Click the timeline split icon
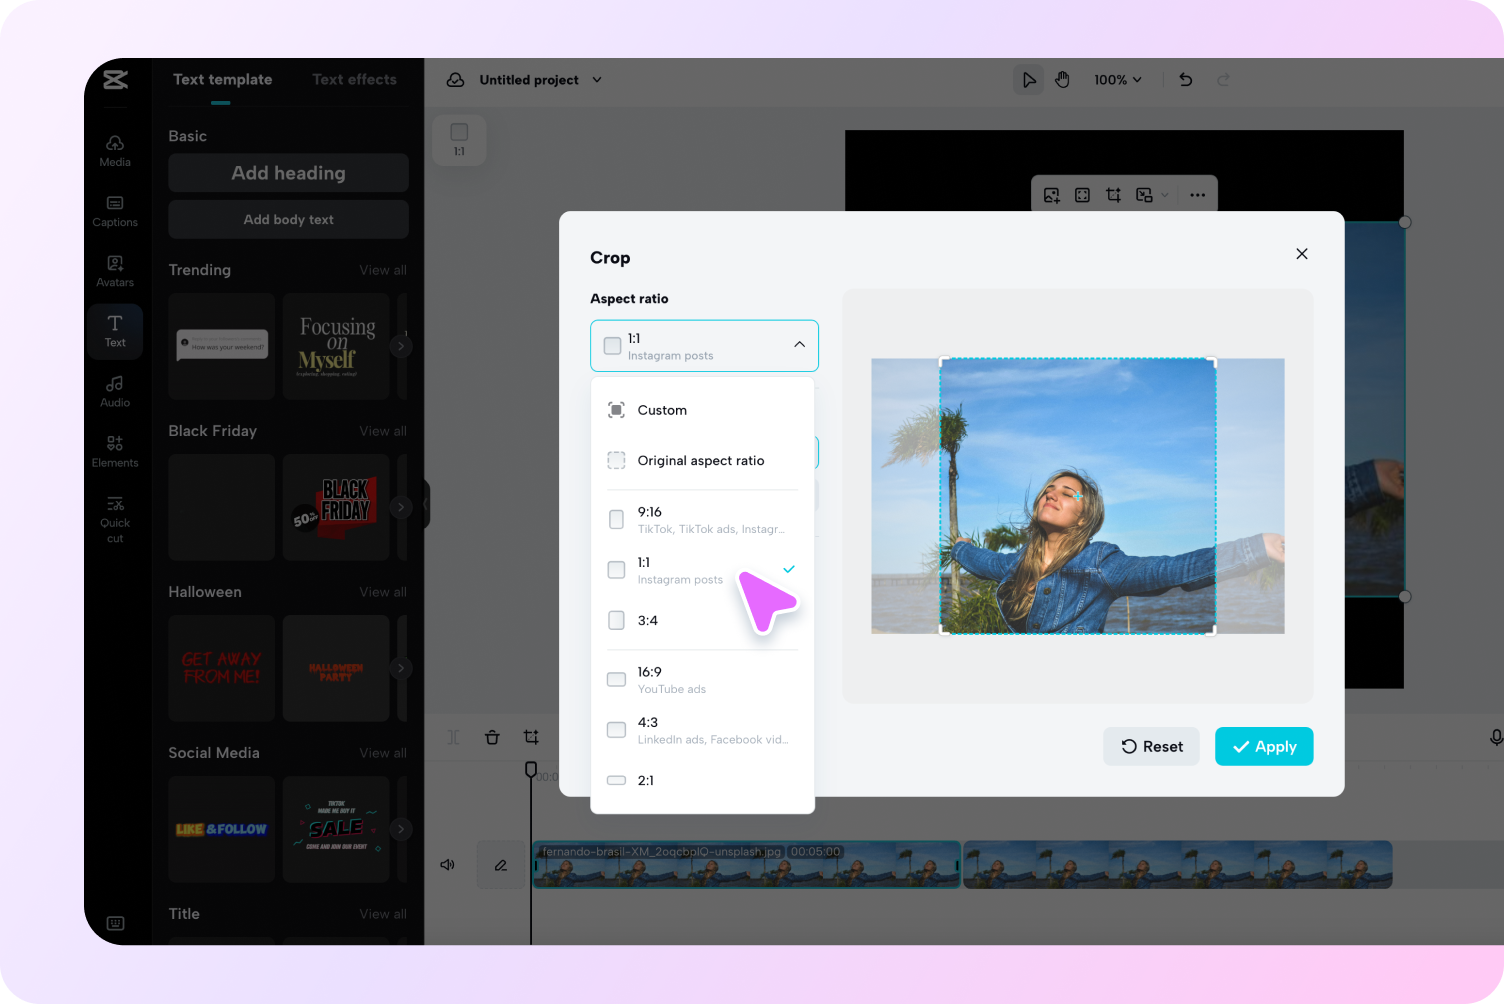Image resolution: width=1504 pixels, height=1004 pixels. click(454, 737)
